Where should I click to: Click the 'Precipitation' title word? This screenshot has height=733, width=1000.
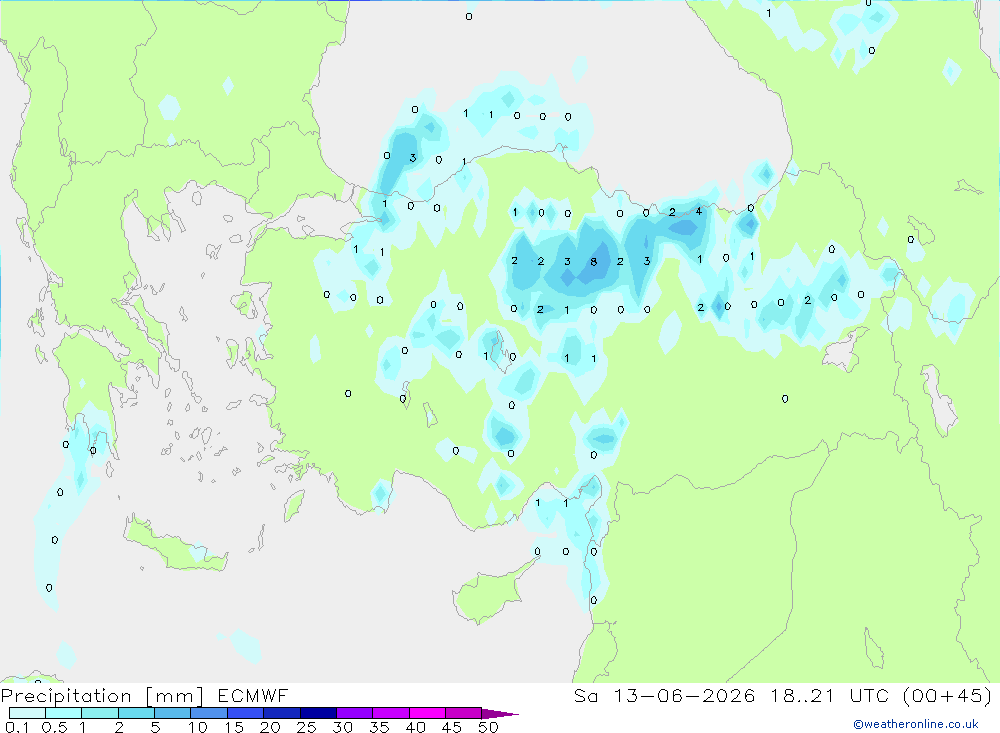(x=66, y=696)
